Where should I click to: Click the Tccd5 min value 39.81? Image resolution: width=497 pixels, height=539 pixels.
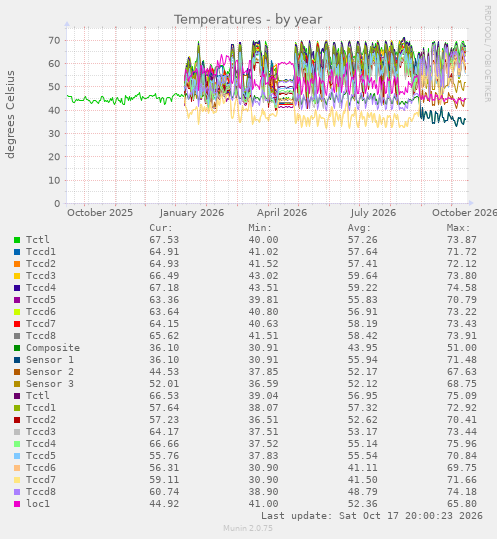(263, 300)
